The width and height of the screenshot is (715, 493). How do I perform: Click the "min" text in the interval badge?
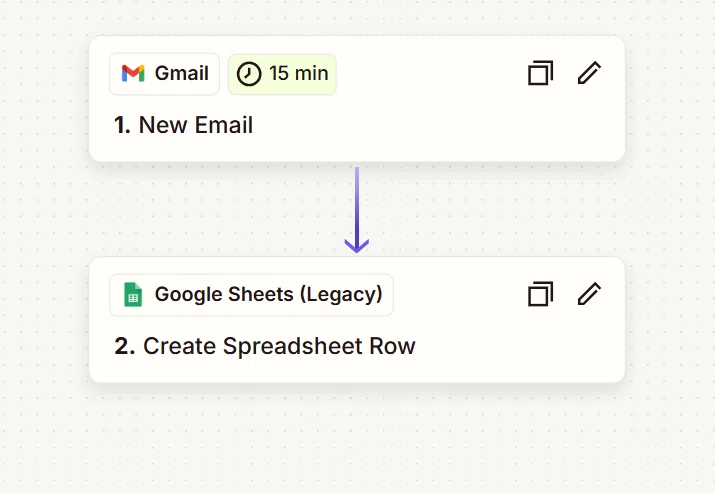point(311,73)
